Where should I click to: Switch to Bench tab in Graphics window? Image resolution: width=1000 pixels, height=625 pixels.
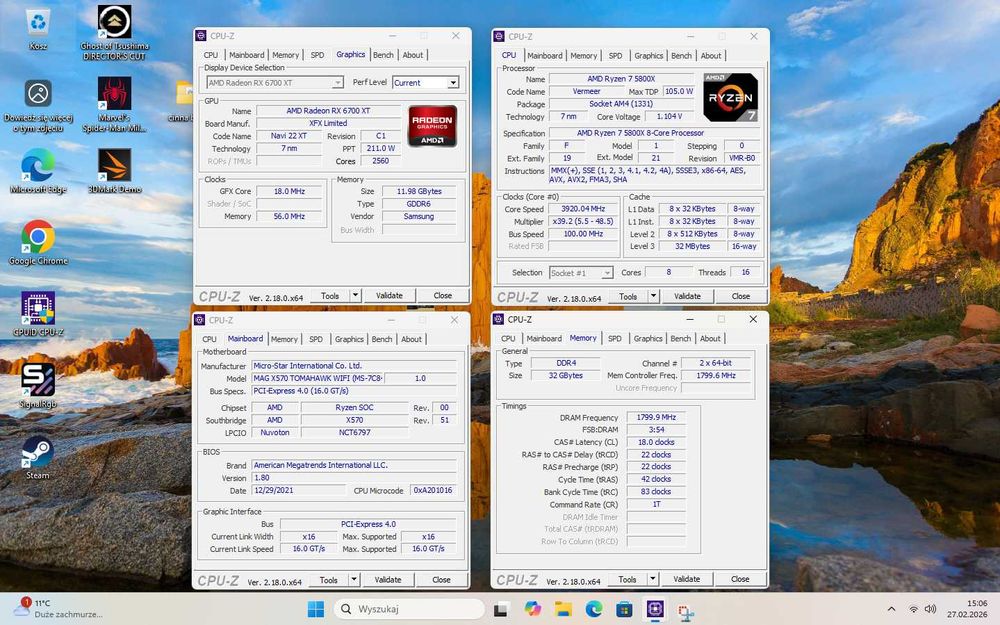coord(383,55)
